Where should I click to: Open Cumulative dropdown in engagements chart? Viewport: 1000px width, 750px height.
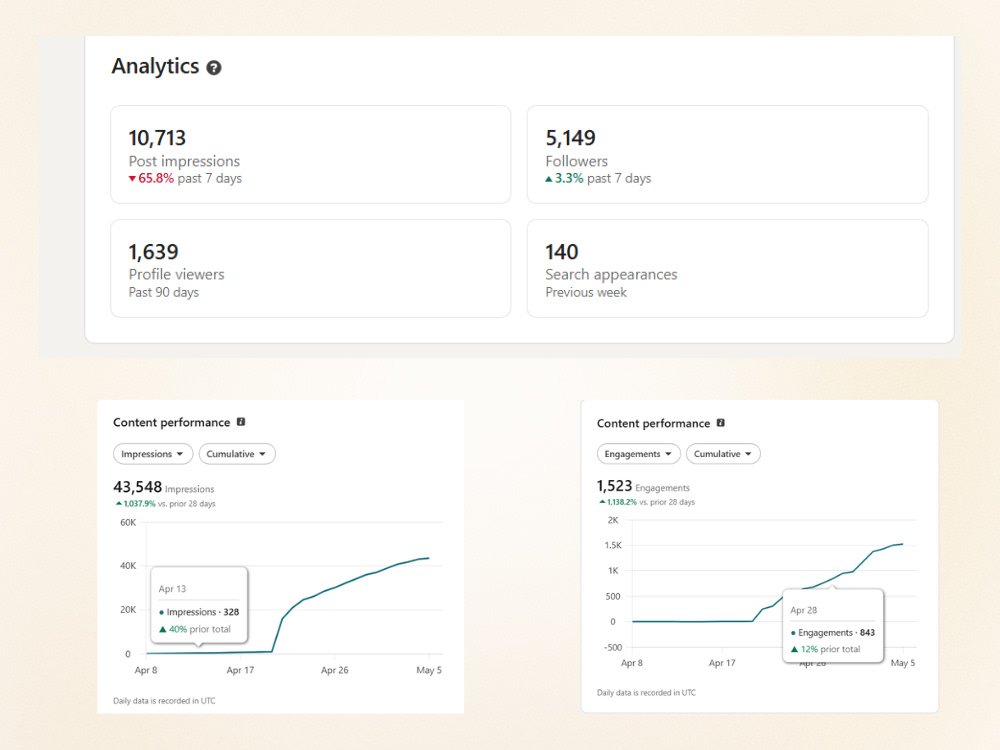click(723, 454)
